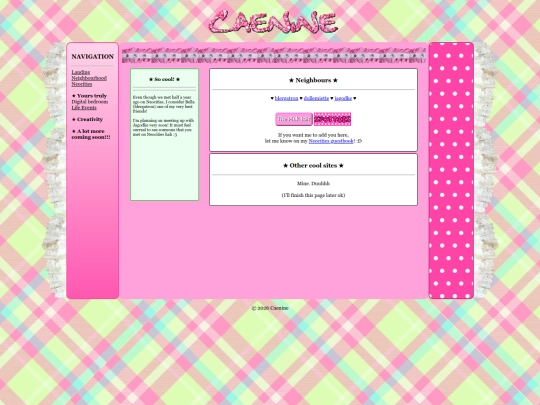
Task: Visit neighbour jagodka's site
Action: click(343, 98)
